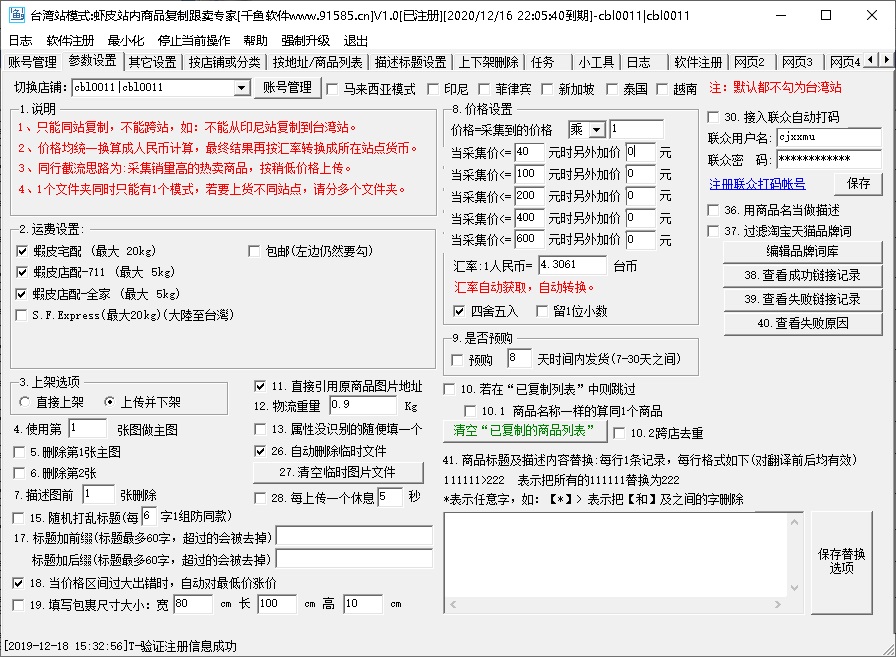Tick the 印尼 site checkbox
Screen dimensions: 896x657
tap(433, 89)
